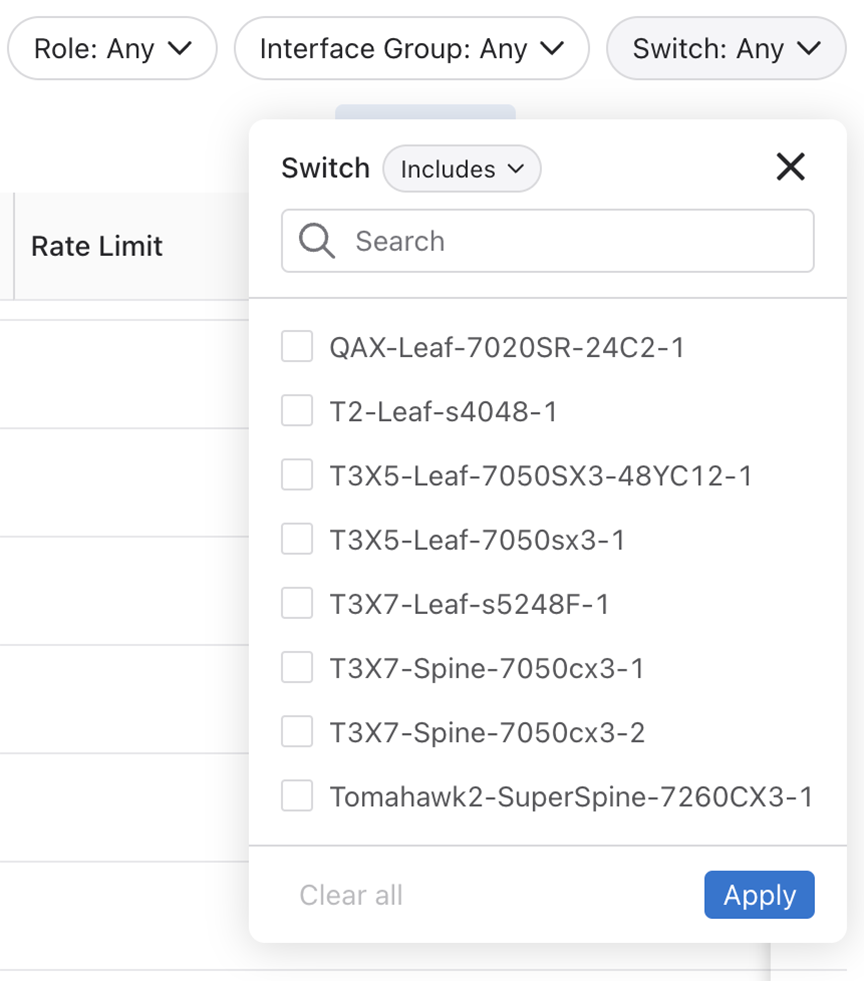
Task: Select the T3X7-Spine-7050cx3-2 checkbox
Action: coord(297,732)
